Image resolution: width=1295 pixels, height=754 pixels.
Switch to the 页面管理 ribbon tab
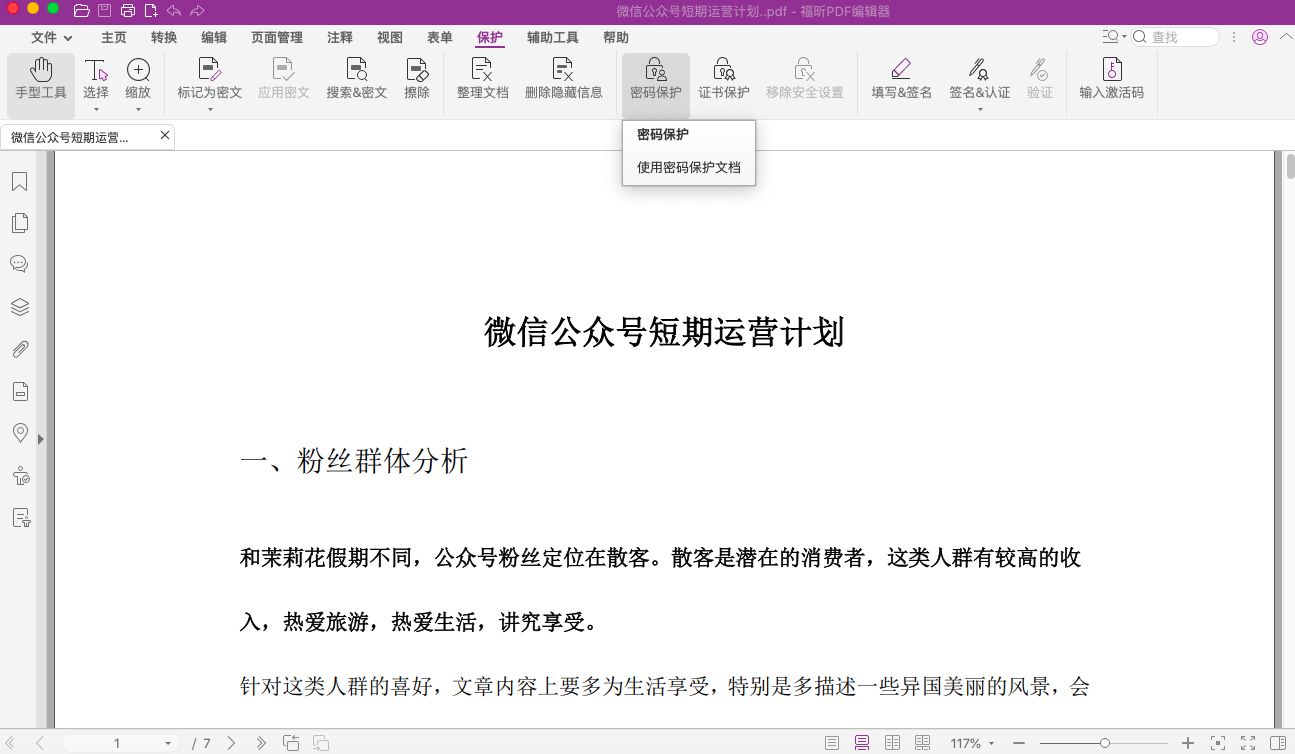275,37
